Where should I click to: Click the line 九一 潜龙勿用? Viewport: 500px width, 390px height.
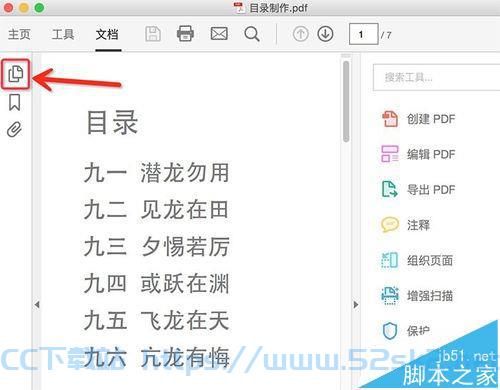pyautogui.click(x=156, y=173)
